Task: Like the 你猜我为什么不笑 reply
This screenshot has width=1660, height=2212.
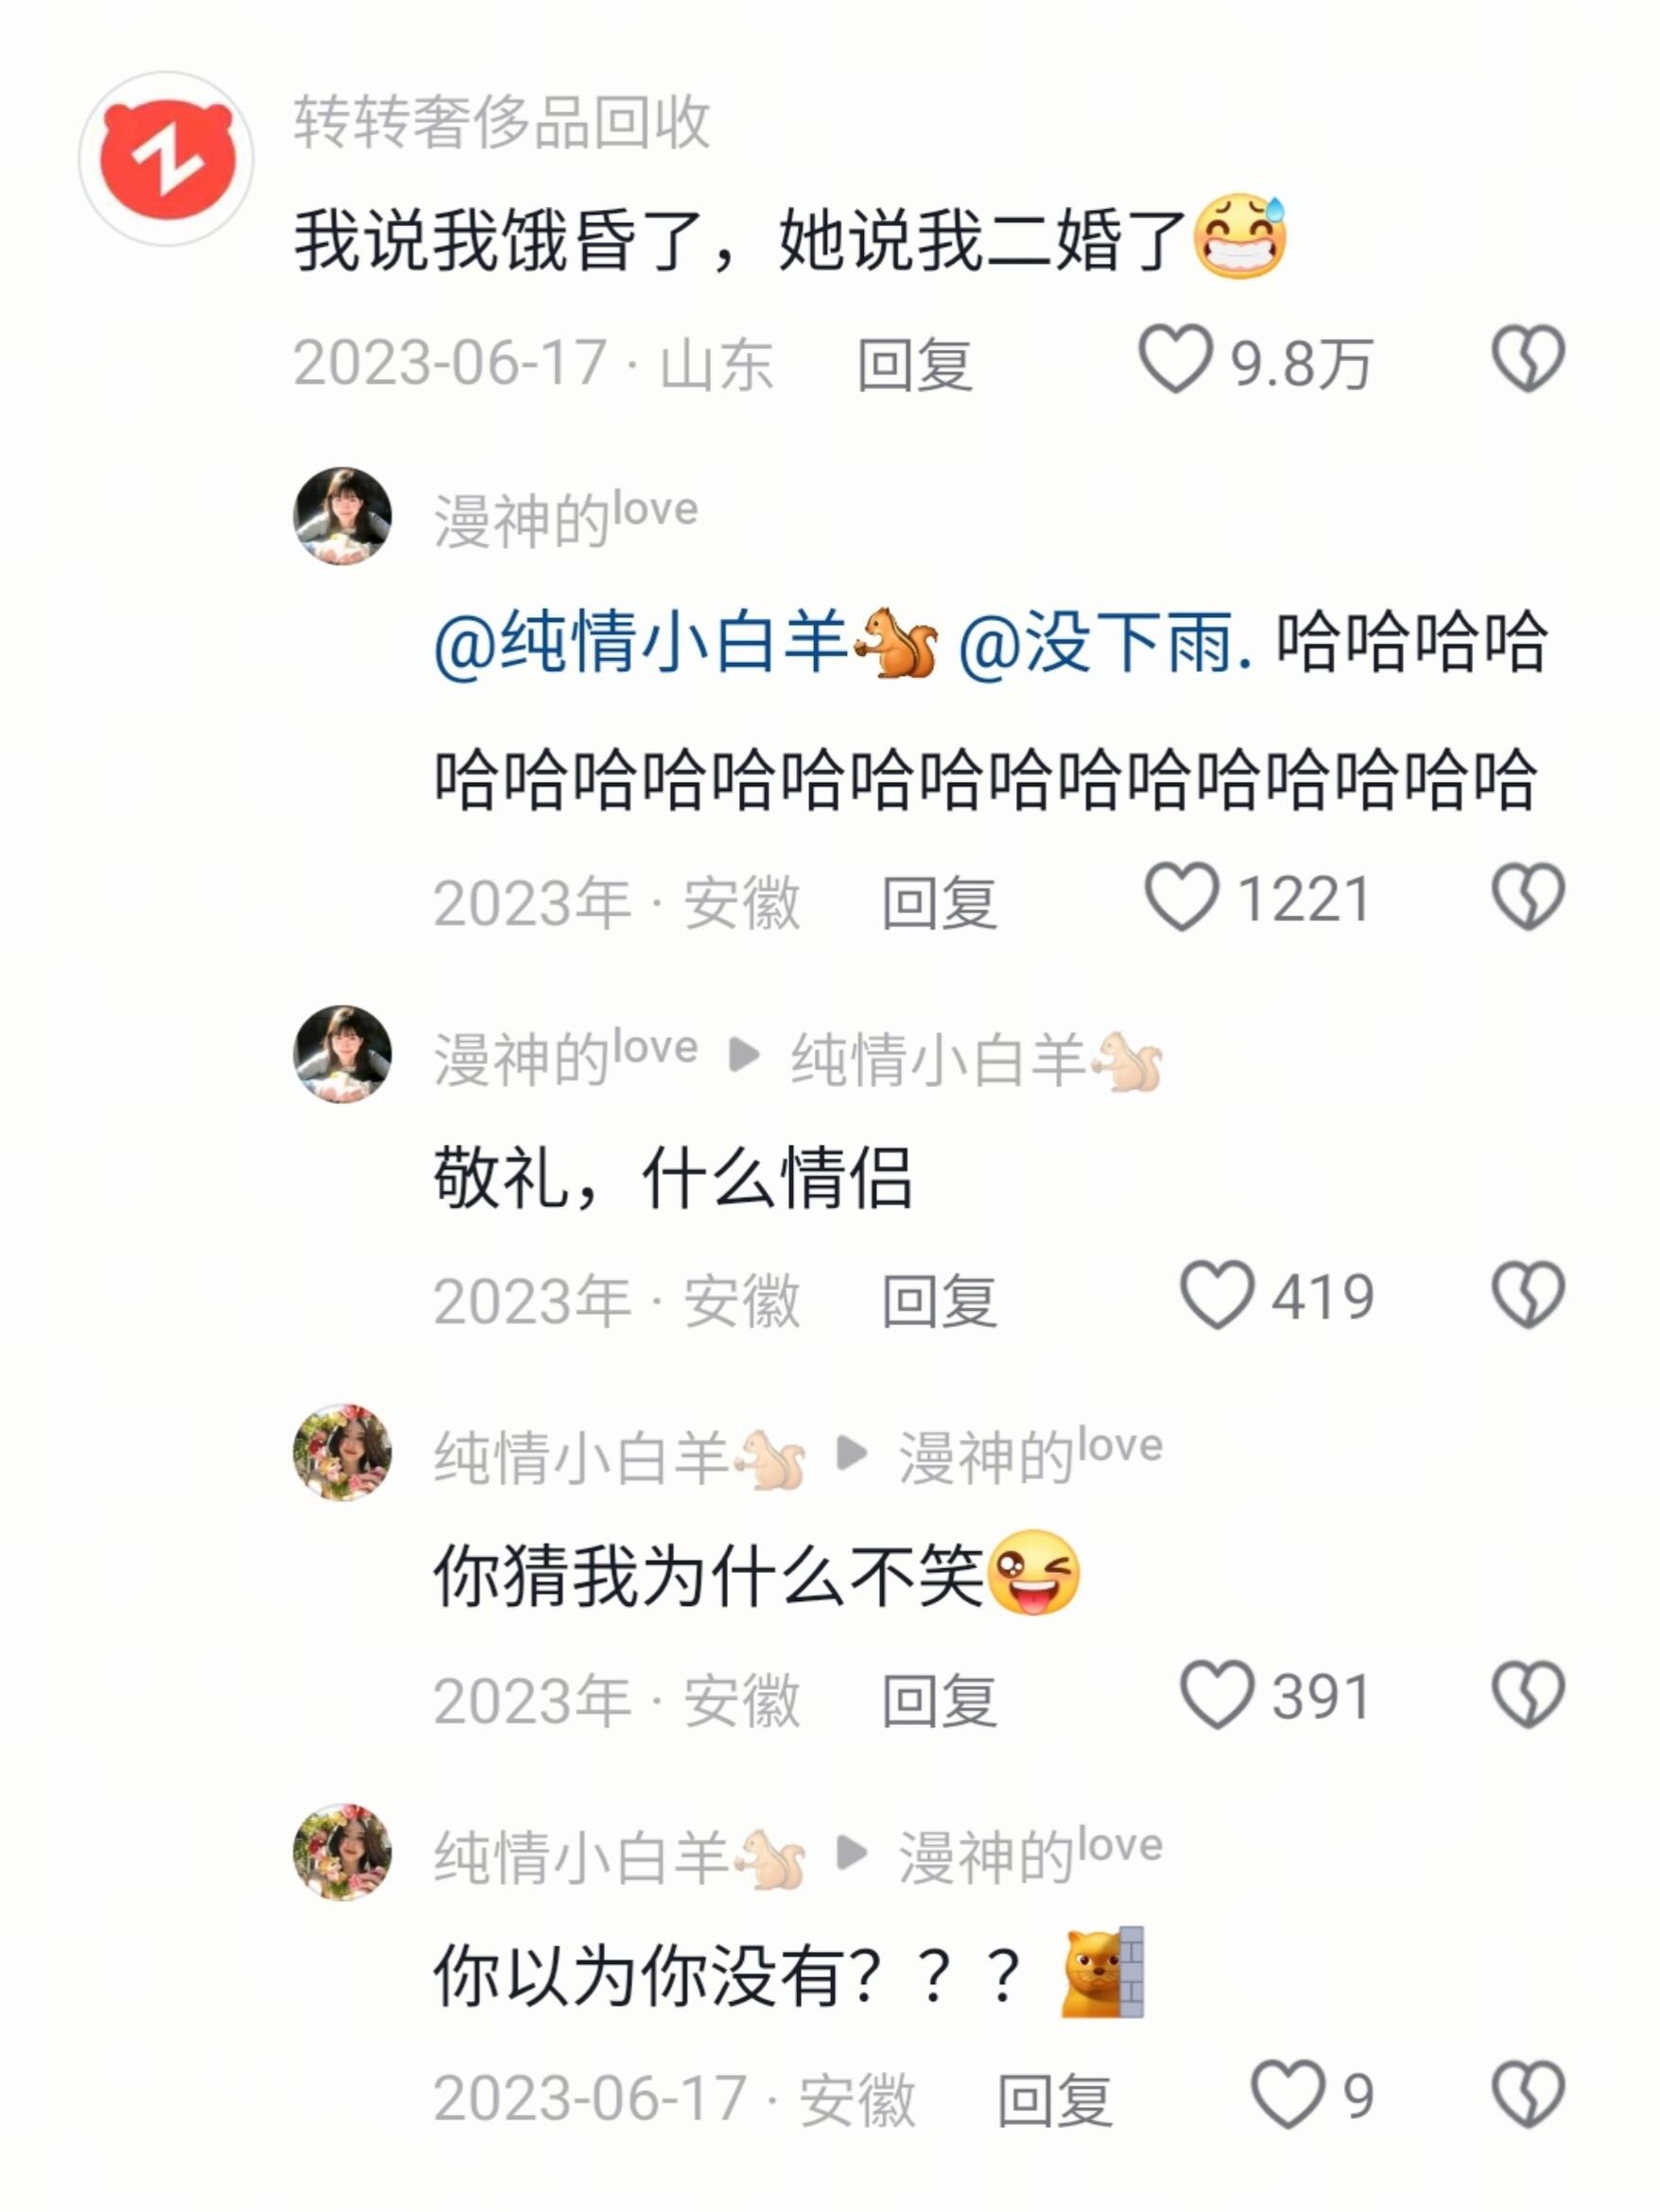Action: [1217, 1695]
